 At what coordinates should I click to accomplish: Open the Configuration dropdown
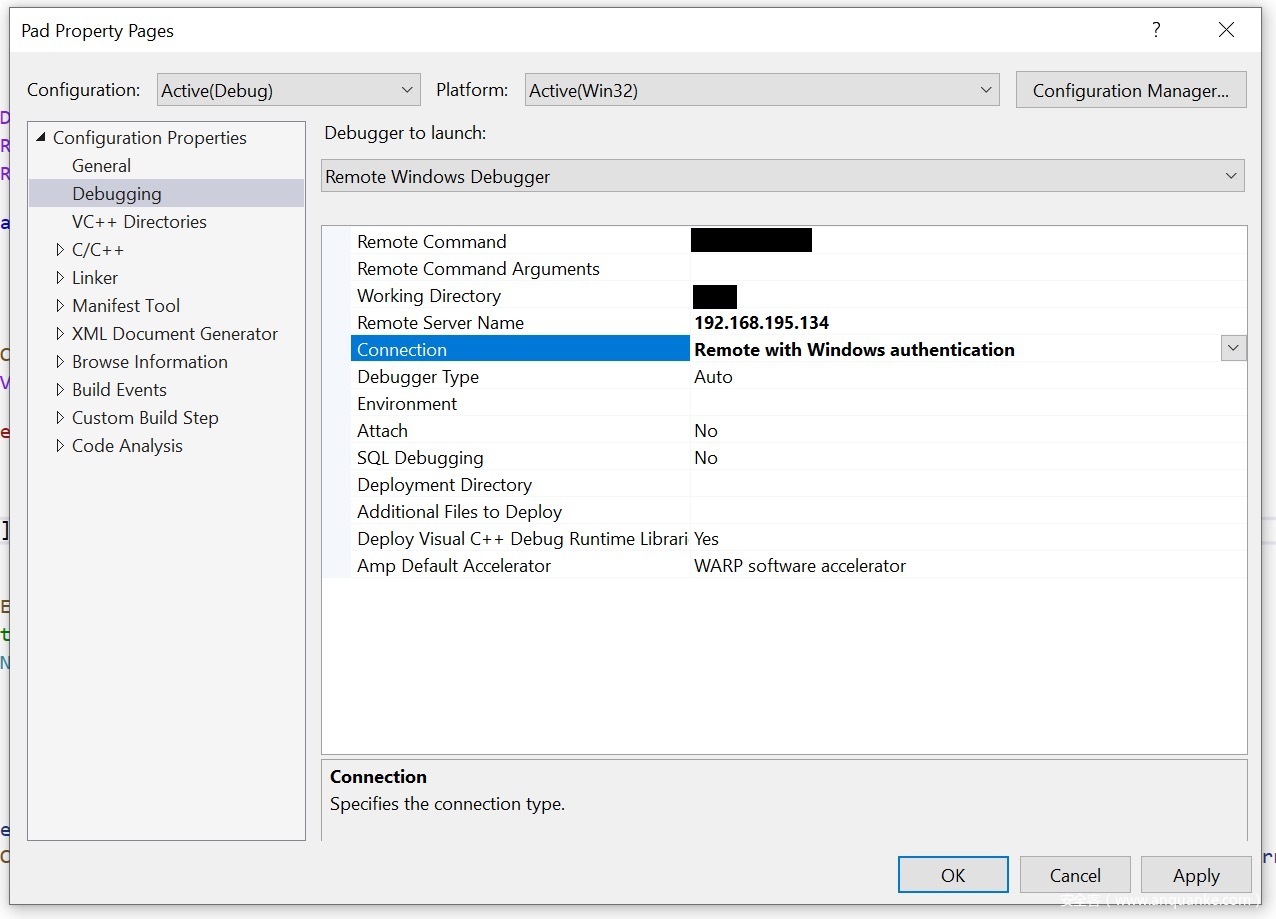(288, 90)
